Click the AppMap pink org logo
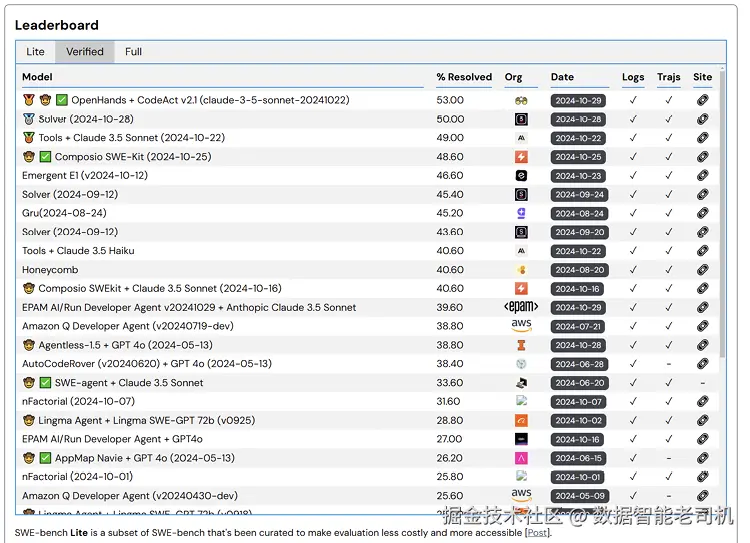 click(521, 458)
